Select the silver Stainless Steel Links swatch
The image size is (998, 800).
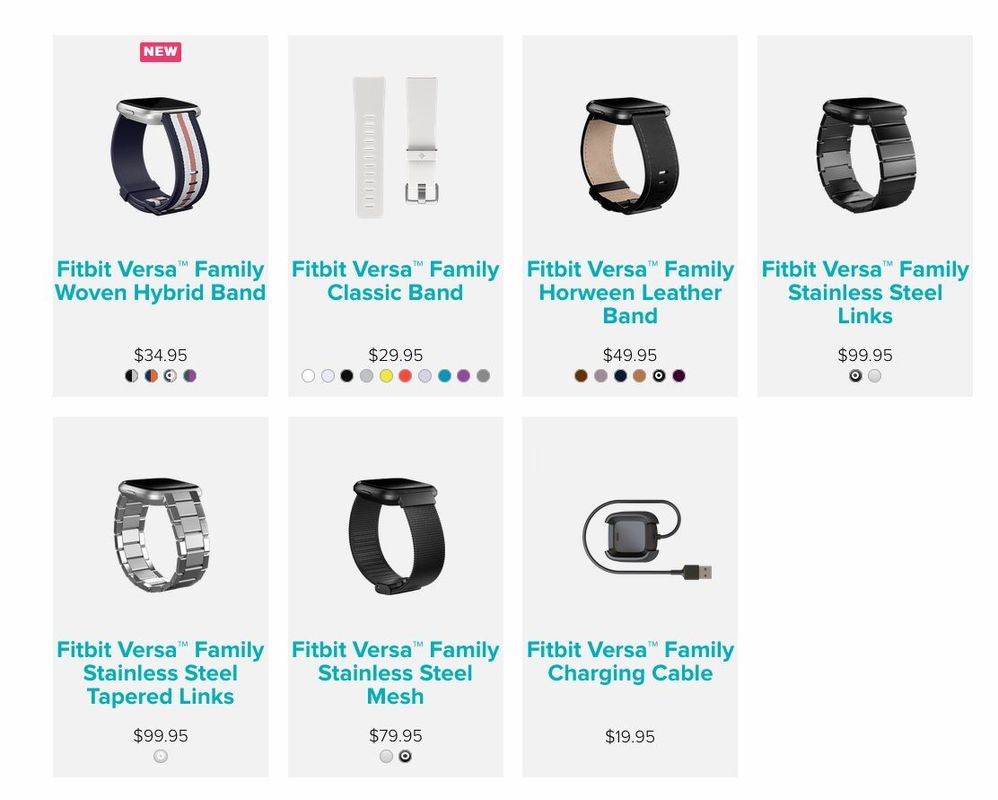click(x=875, y=376)
